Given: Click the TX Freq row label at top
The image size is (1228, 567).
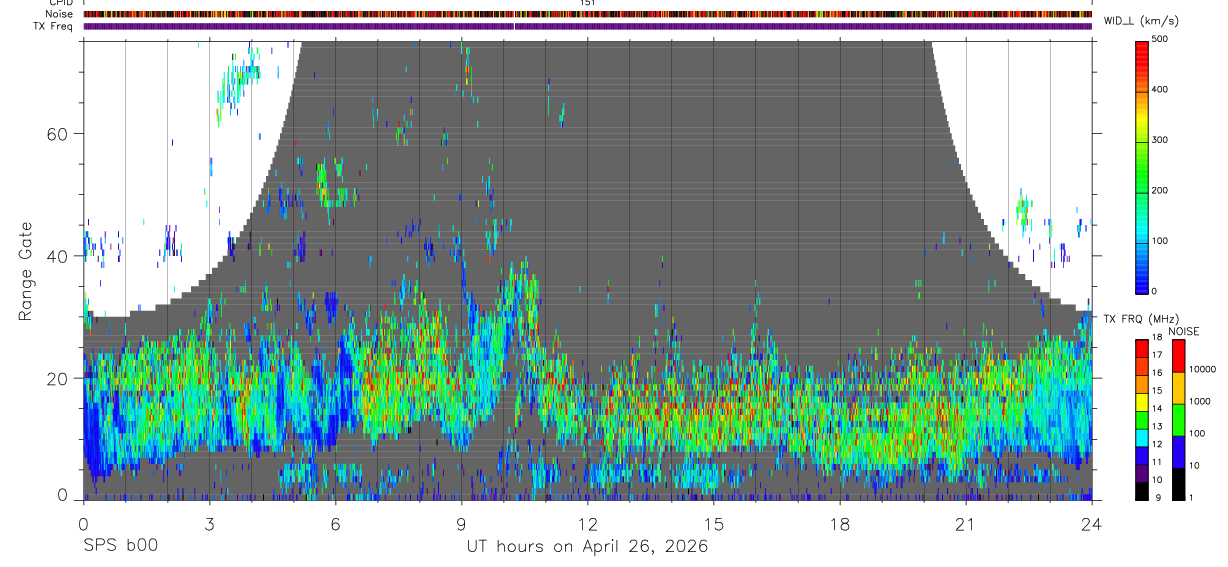Looking at the screenshot, I should point(53,26).
